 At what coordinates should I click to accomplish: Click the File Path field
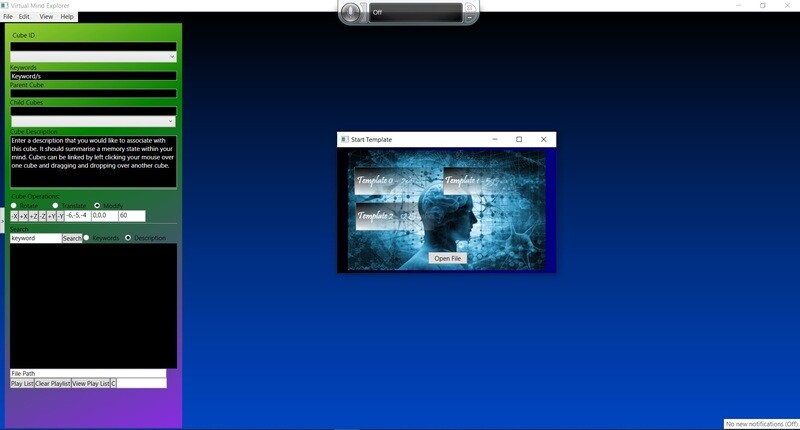(x=88, y=373)
